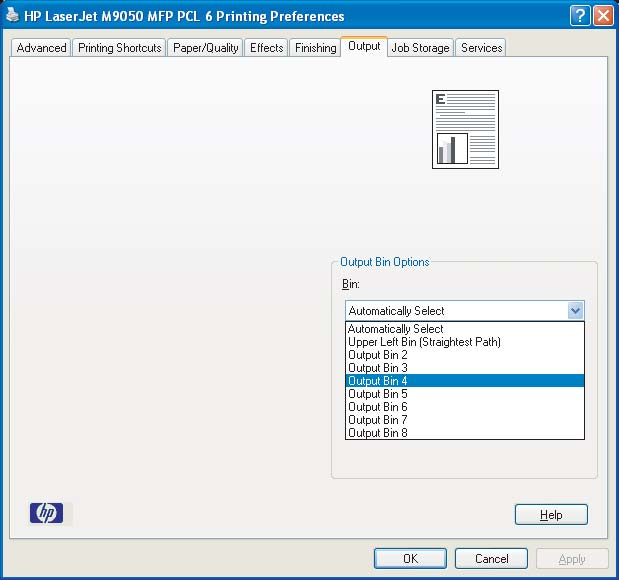Select Output Bin 7 entry

pyautogui.click(x=465, y=420)
